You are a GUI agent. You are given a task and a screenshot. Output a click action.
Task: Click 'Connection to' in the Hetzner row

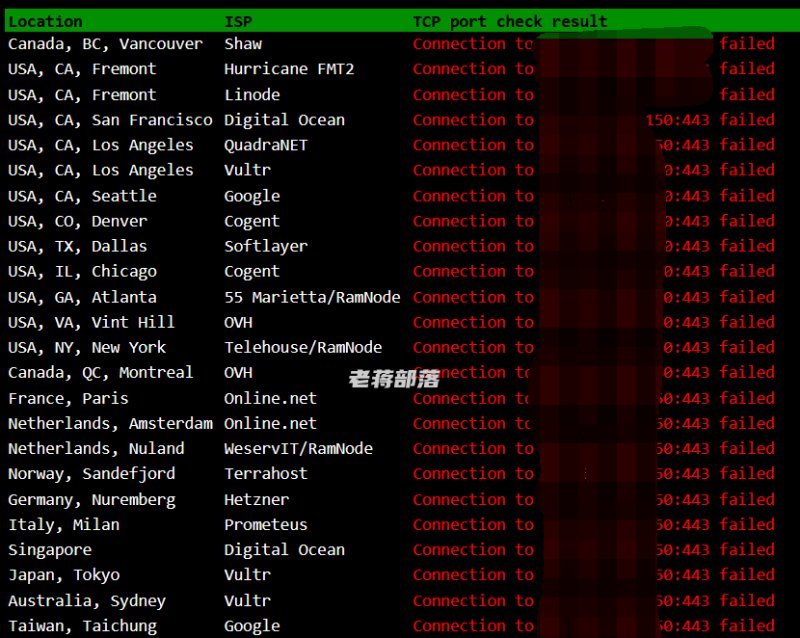[x=473, y=500]
